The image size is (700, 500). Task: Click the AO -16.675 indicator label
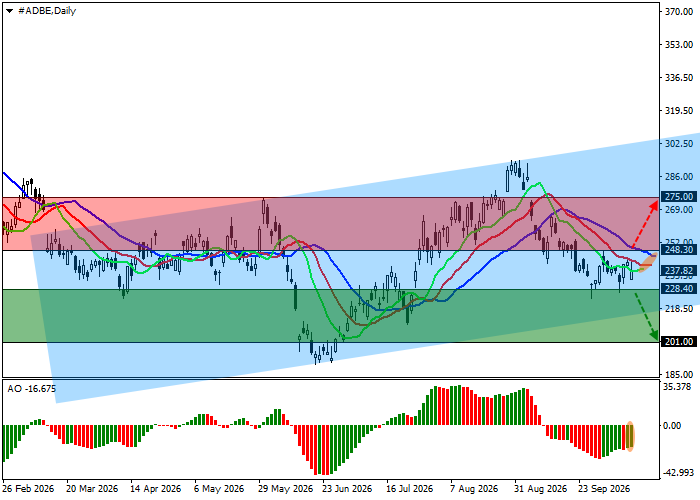[32, 389]
